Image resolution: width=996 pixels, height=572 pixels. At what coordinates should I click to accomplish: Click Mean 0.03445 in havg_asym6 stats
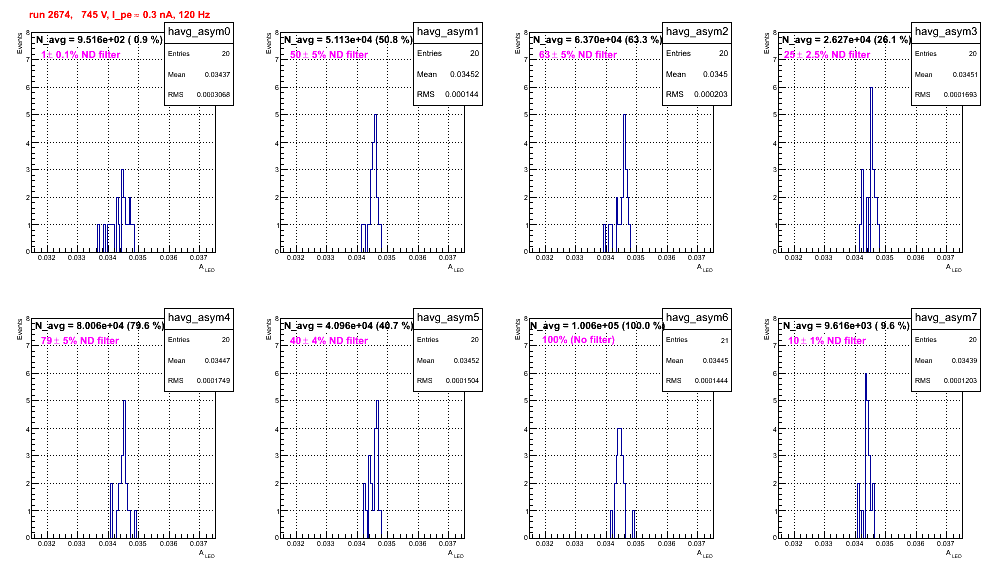[x=697, y=360]
